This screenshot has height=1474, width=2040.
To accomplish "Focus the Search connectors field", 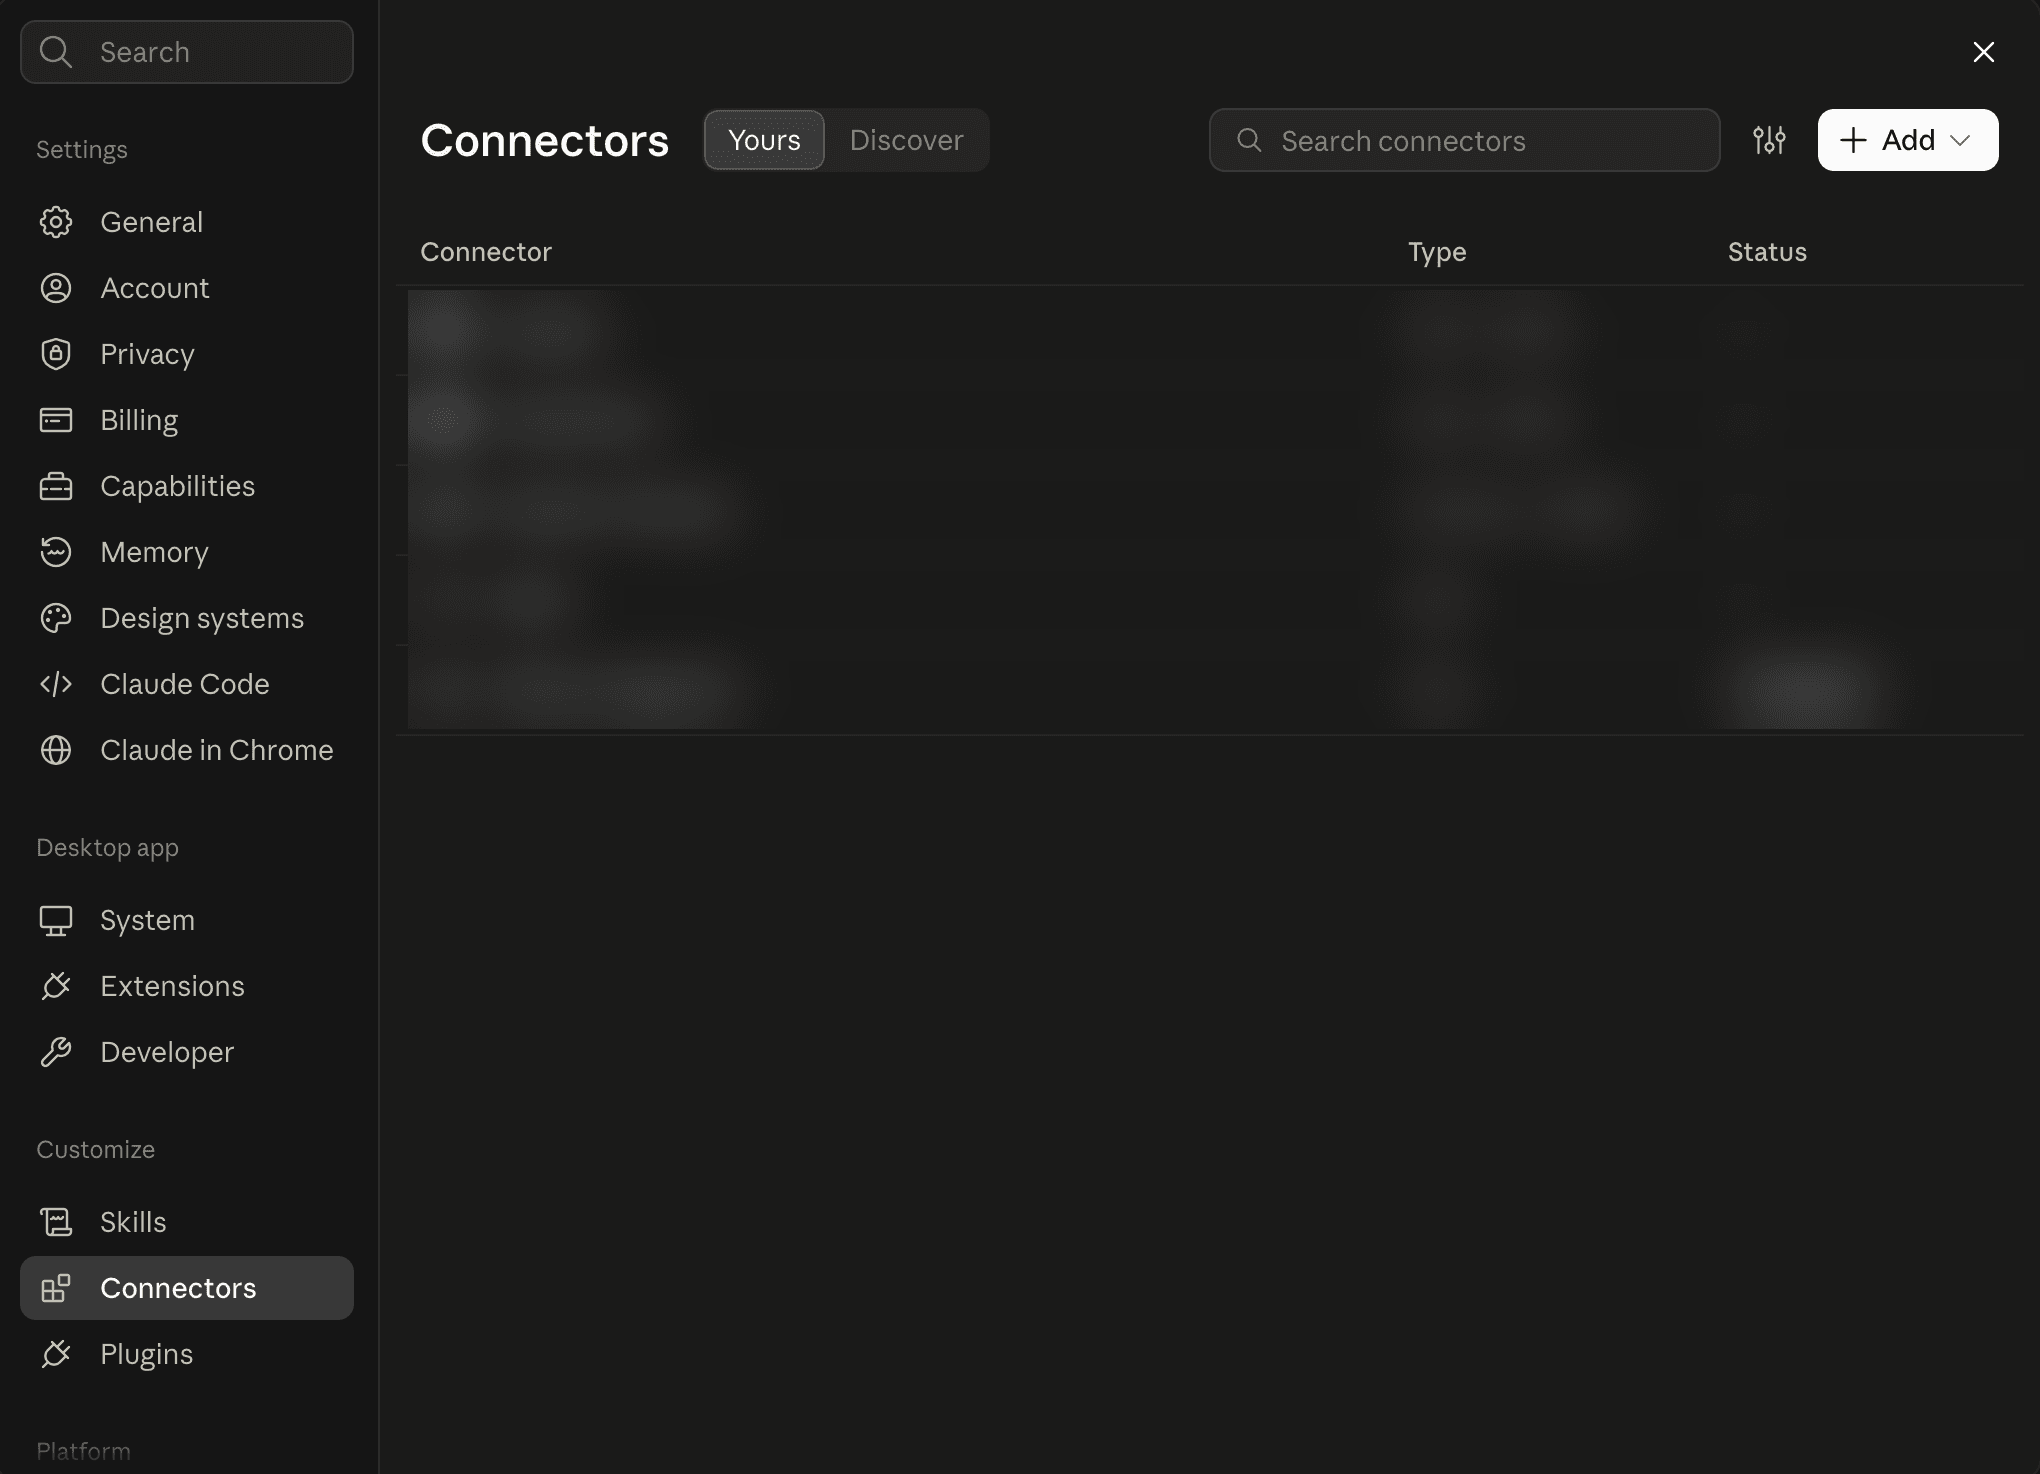I will [1464, 140].
